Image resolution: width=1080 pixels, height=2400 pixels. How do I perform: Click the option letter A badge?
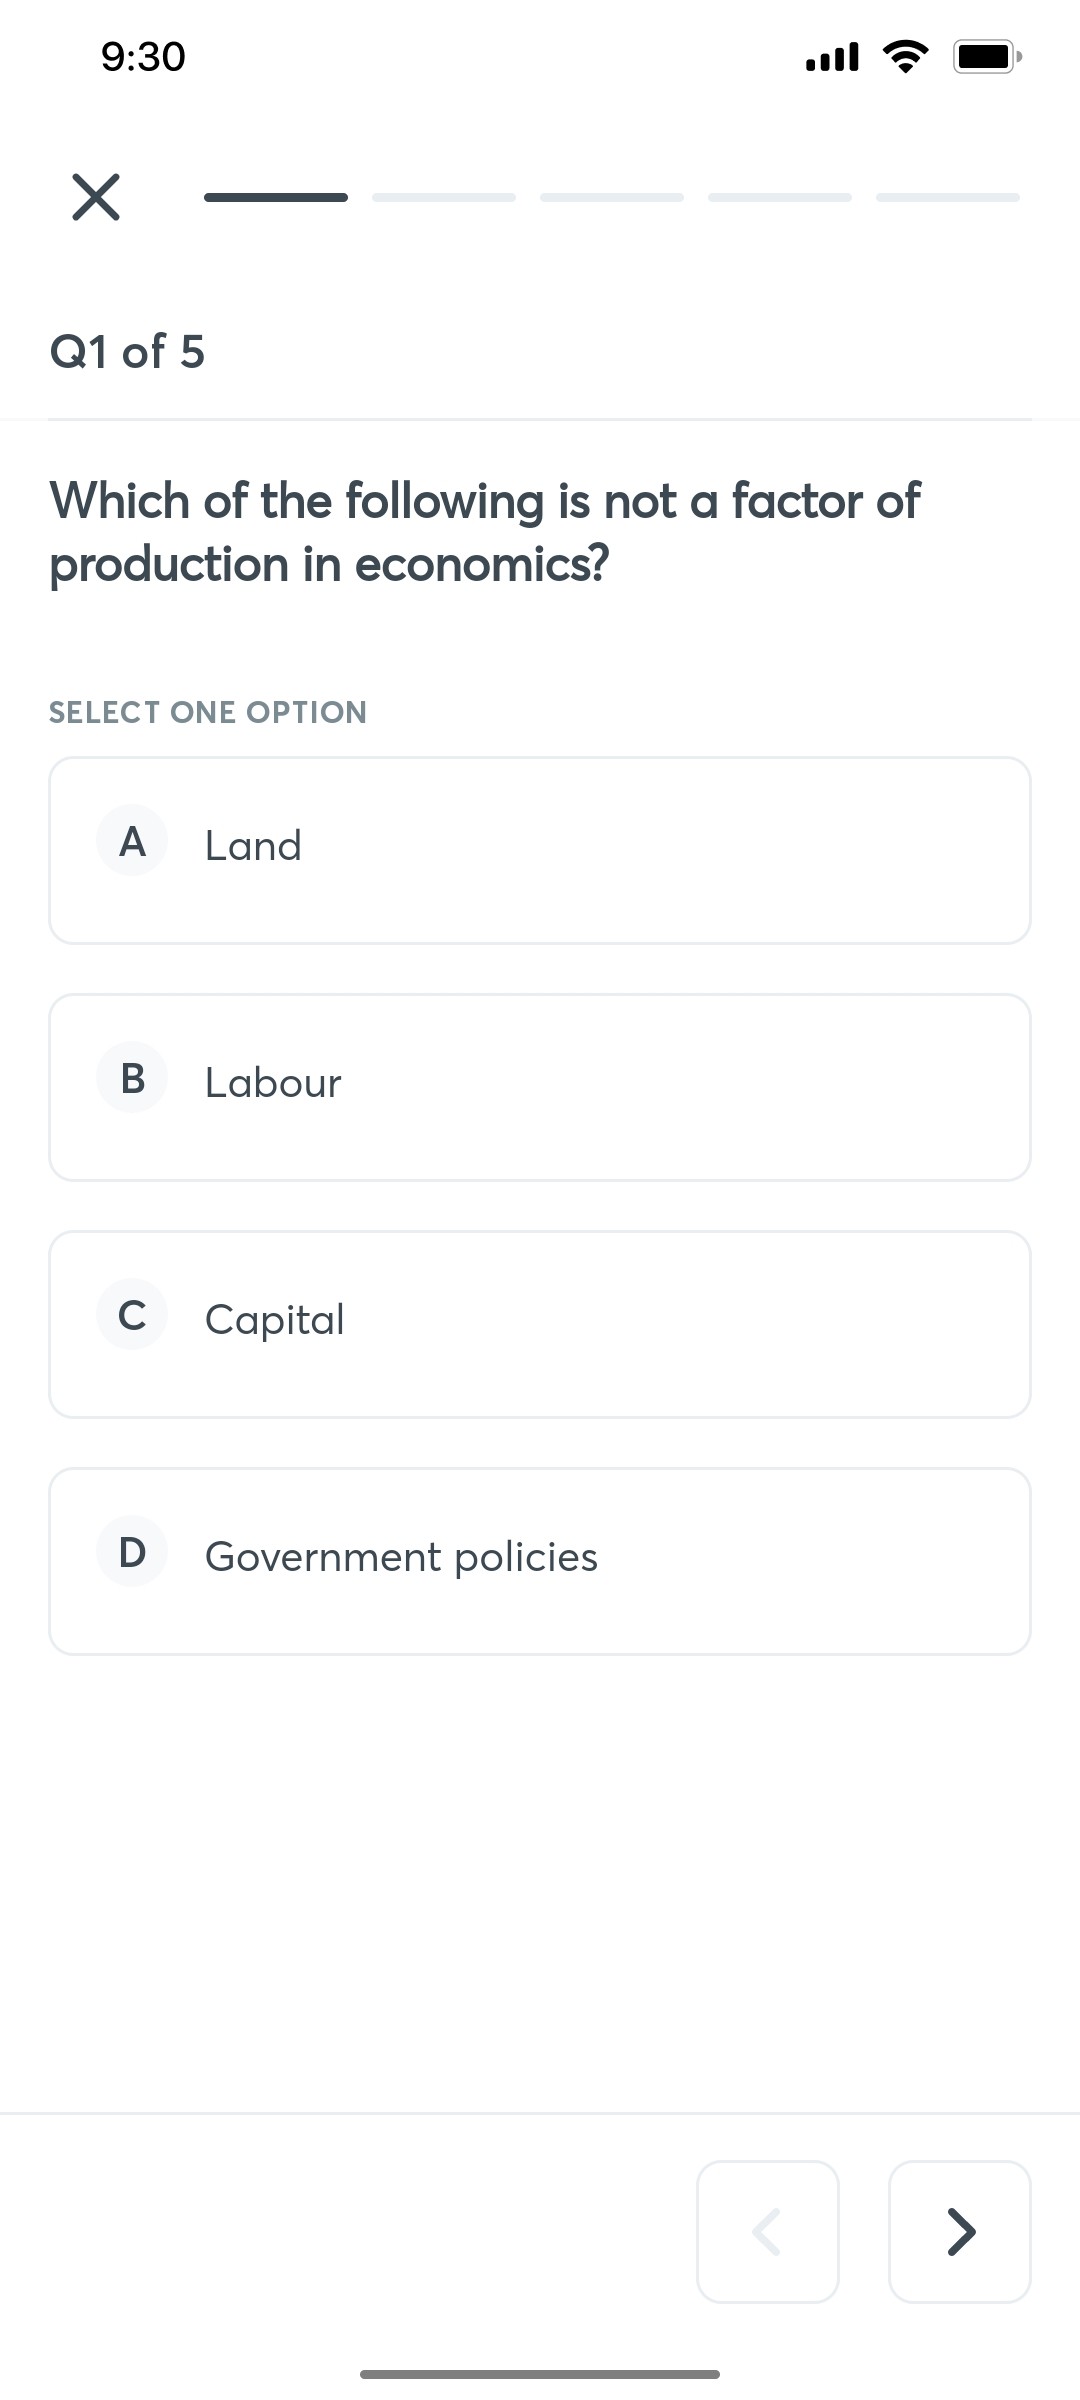[x=131, y=841]
